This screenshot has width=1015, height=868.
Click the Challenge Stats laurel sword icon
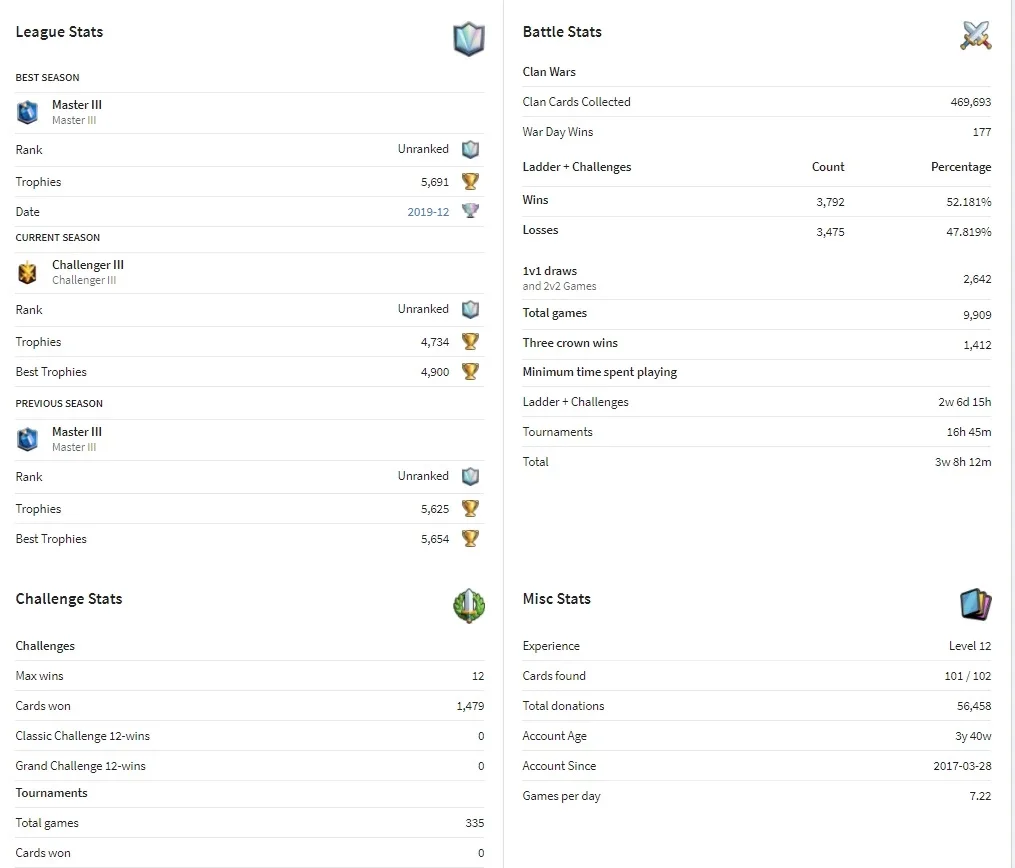point(469,606)
